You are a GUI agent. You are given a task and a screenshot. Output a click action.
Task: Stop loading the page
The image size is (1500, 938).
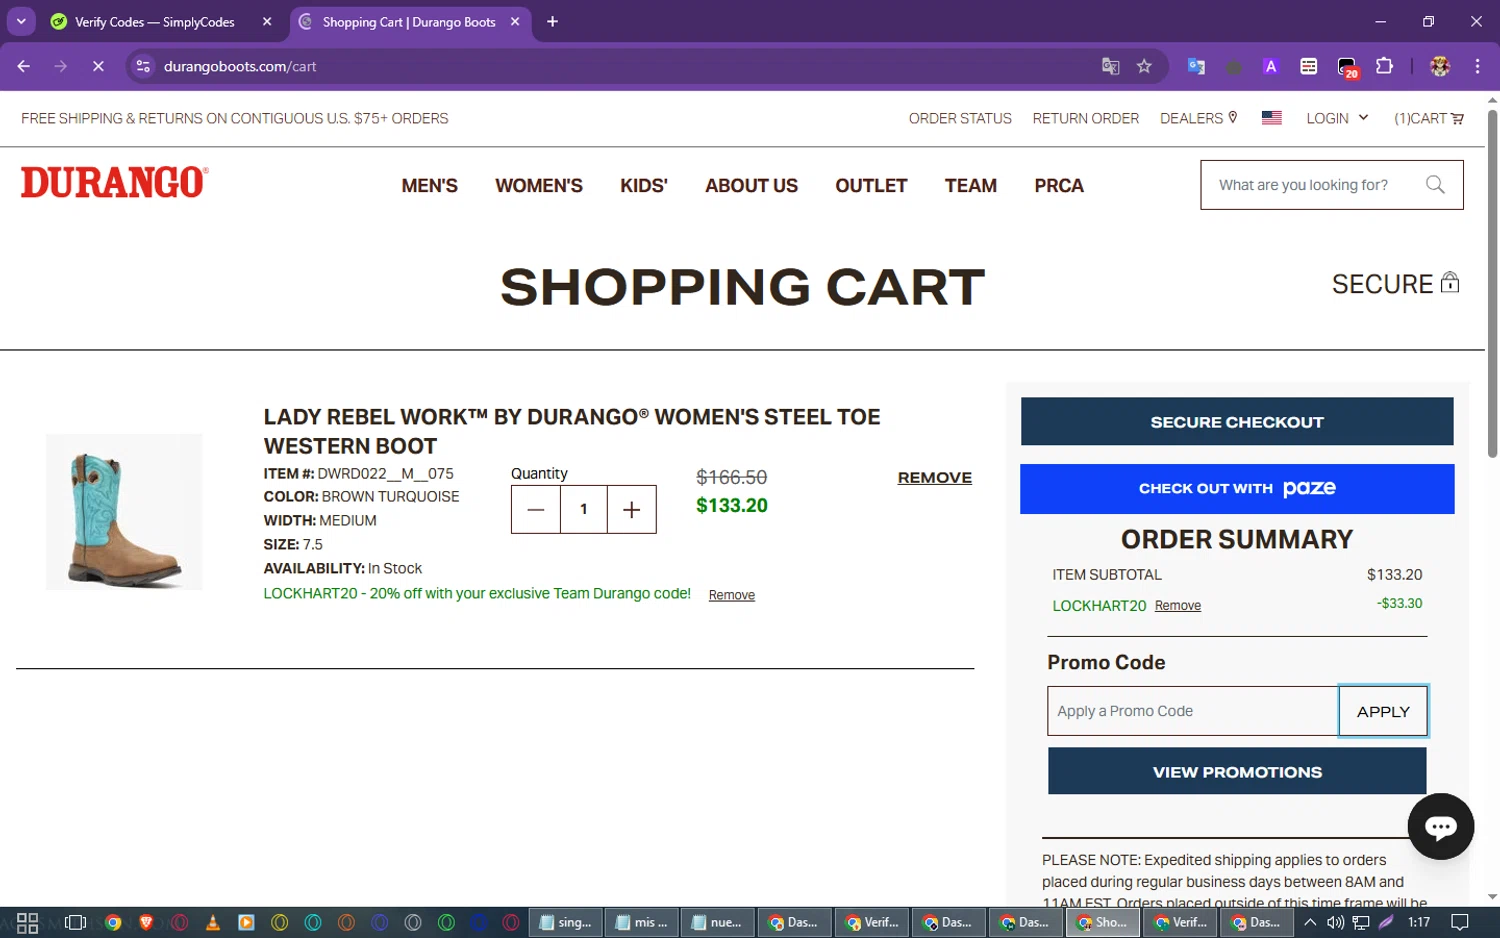coord(98,66)
